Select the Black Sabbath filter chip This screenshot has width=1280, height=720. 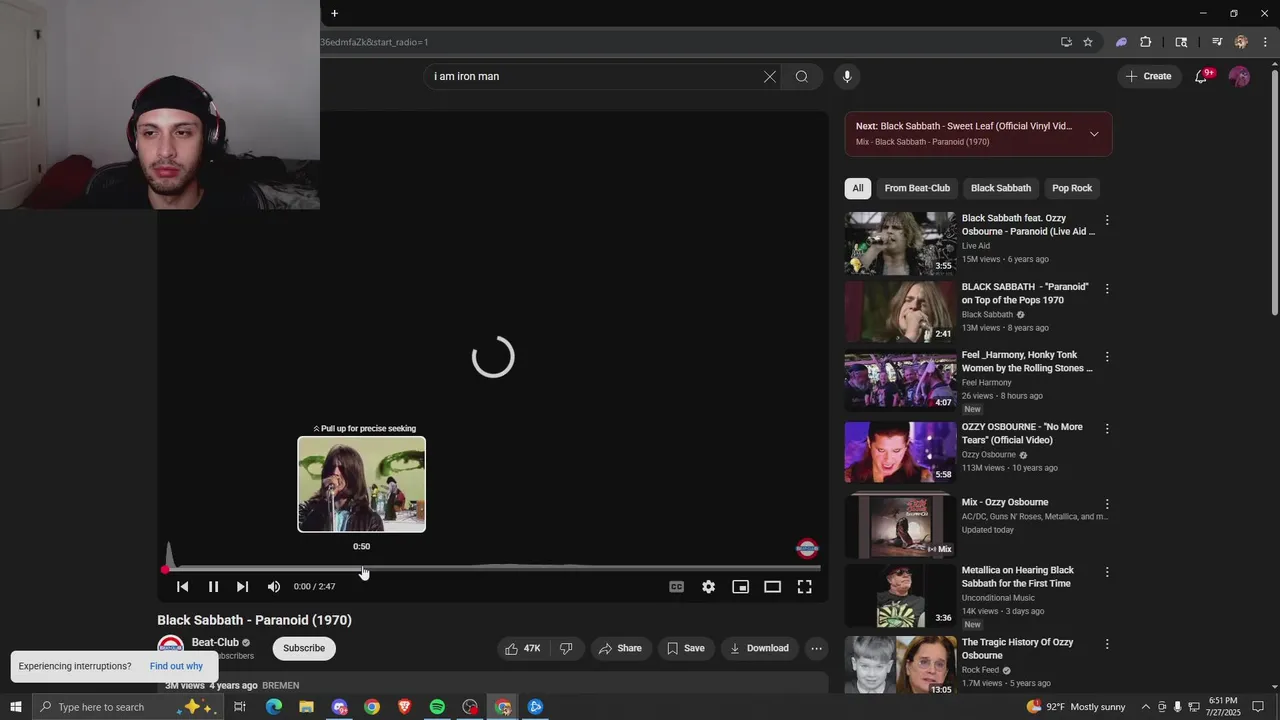coord(1000,188)
